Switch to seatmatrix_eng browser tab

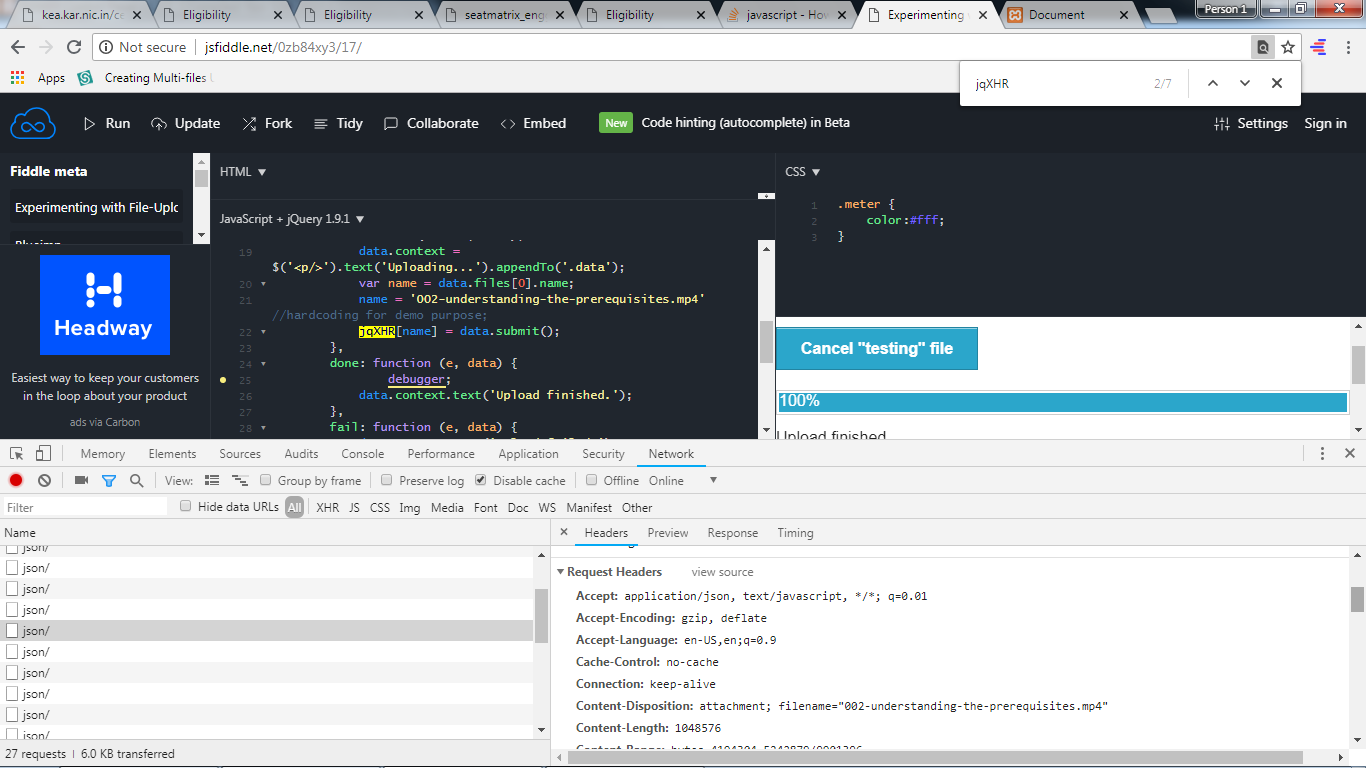pyautogui.click(x=502, y=15)
